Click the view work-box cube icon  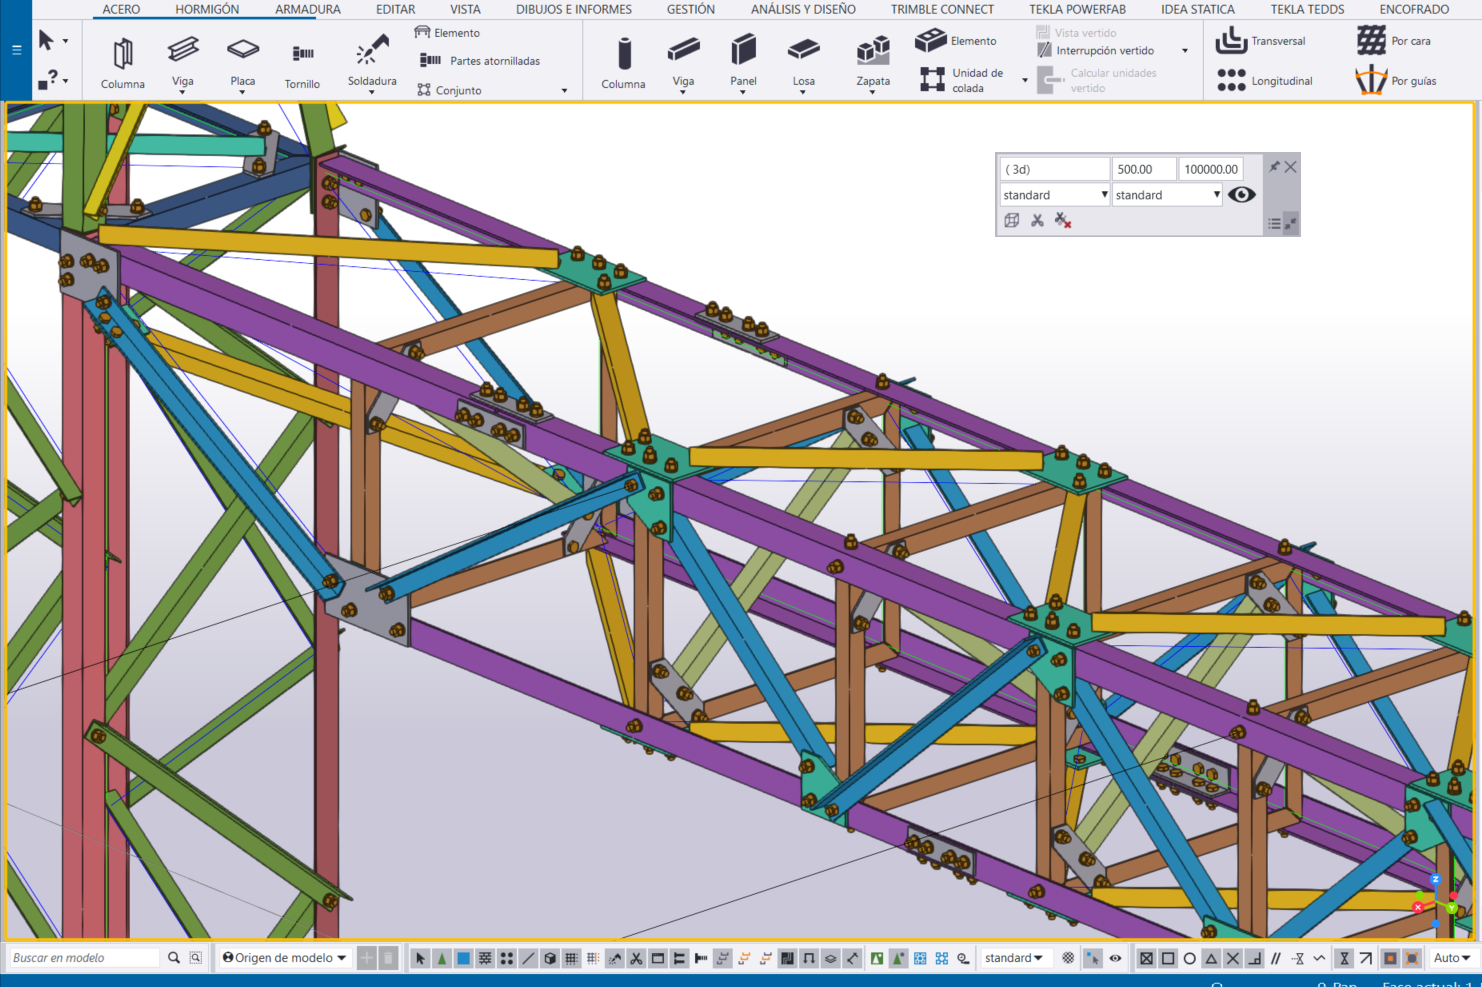click(x=1012, y=221)
